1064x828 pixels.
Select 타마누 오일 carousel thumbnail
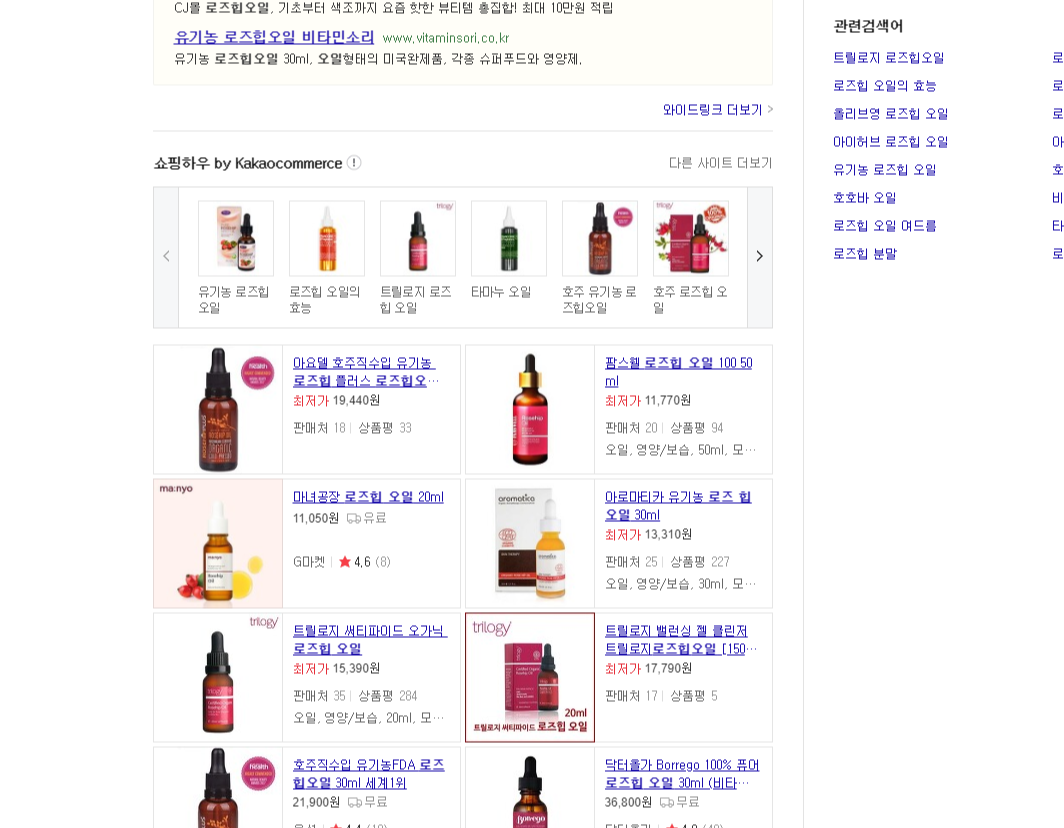click(509, 238)
